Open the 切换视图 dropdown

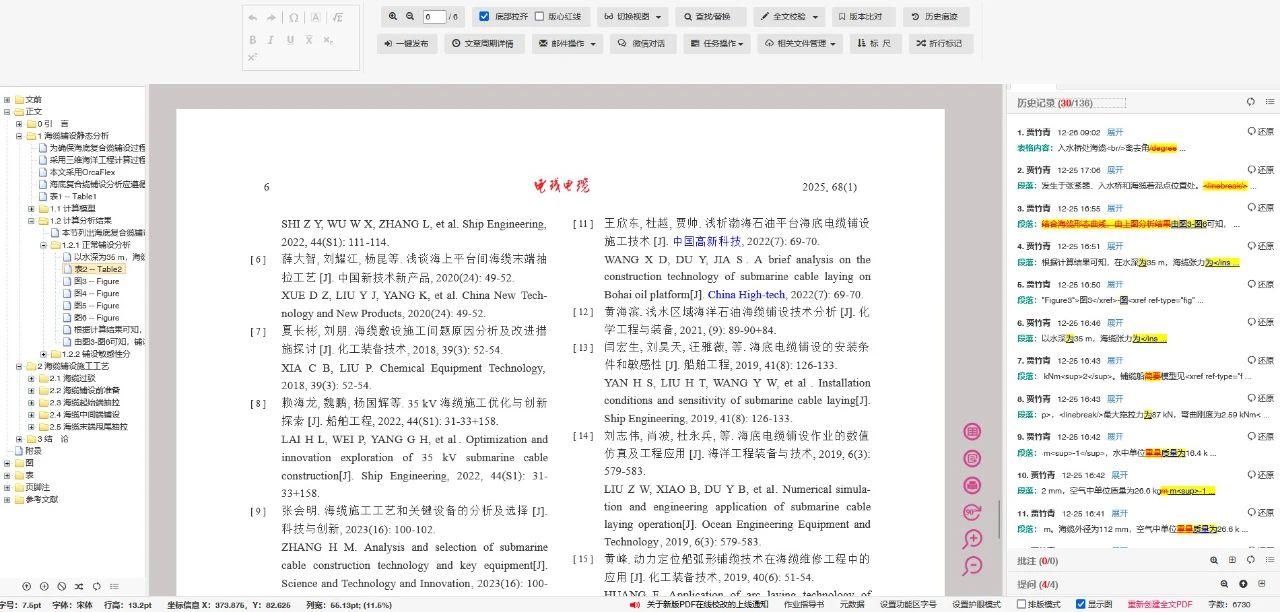(632, 17)
